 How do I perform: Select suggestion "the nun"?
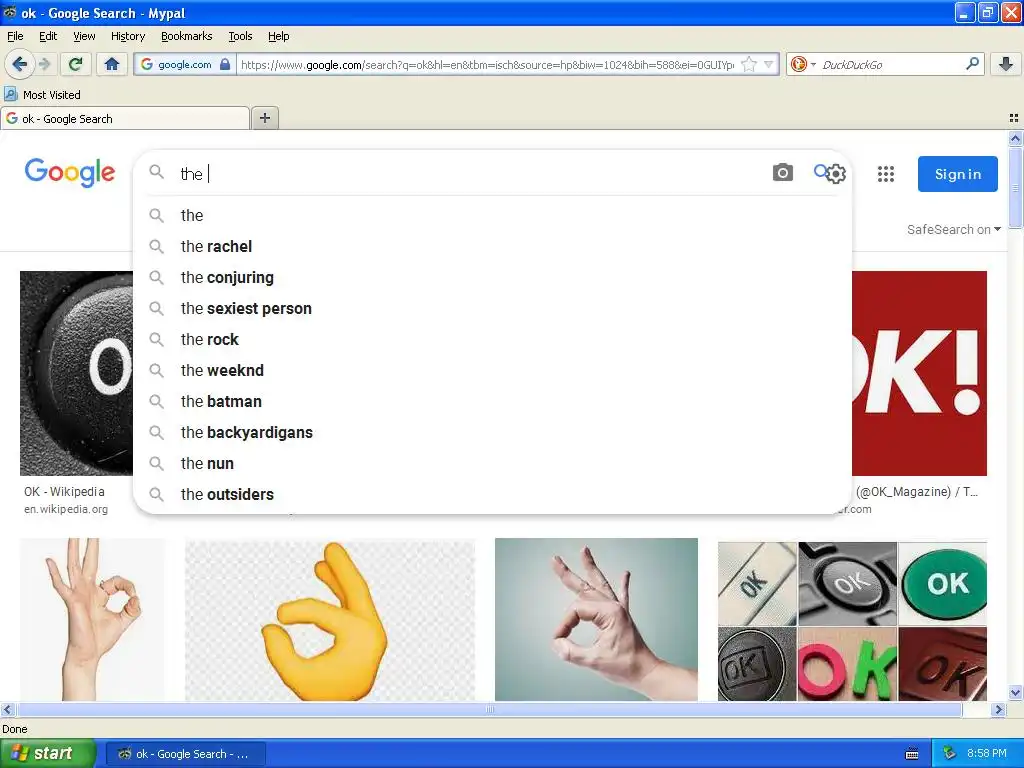[x=492, y=464]
